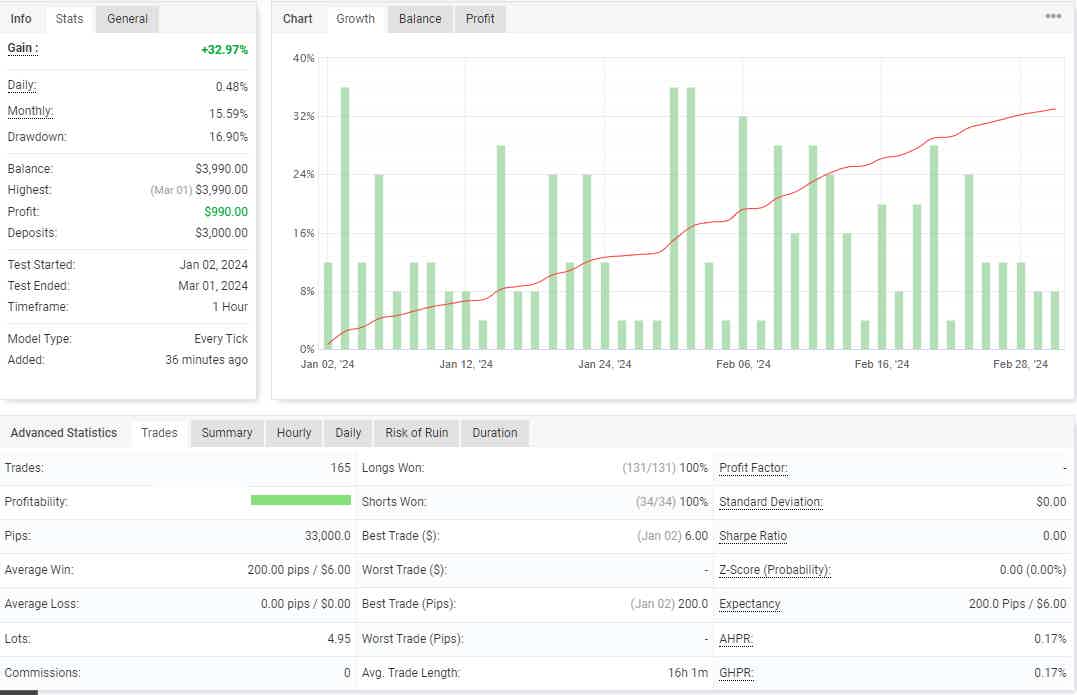Select the Growth chart tab
This screenshot has height=695, width=1077.
[x=355, y=19]
